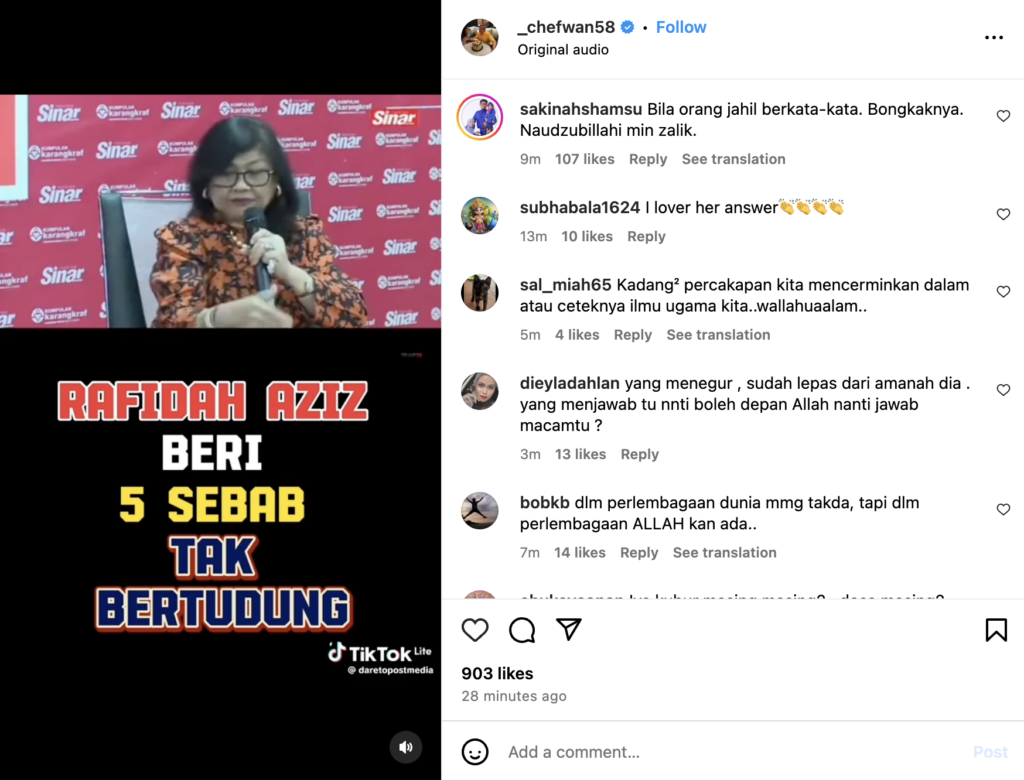Viewport: 1024px width, 780px height.
Task: Like dieyladahlan's comment heart
Action: pyautogui.click(x=1003, y=390)
